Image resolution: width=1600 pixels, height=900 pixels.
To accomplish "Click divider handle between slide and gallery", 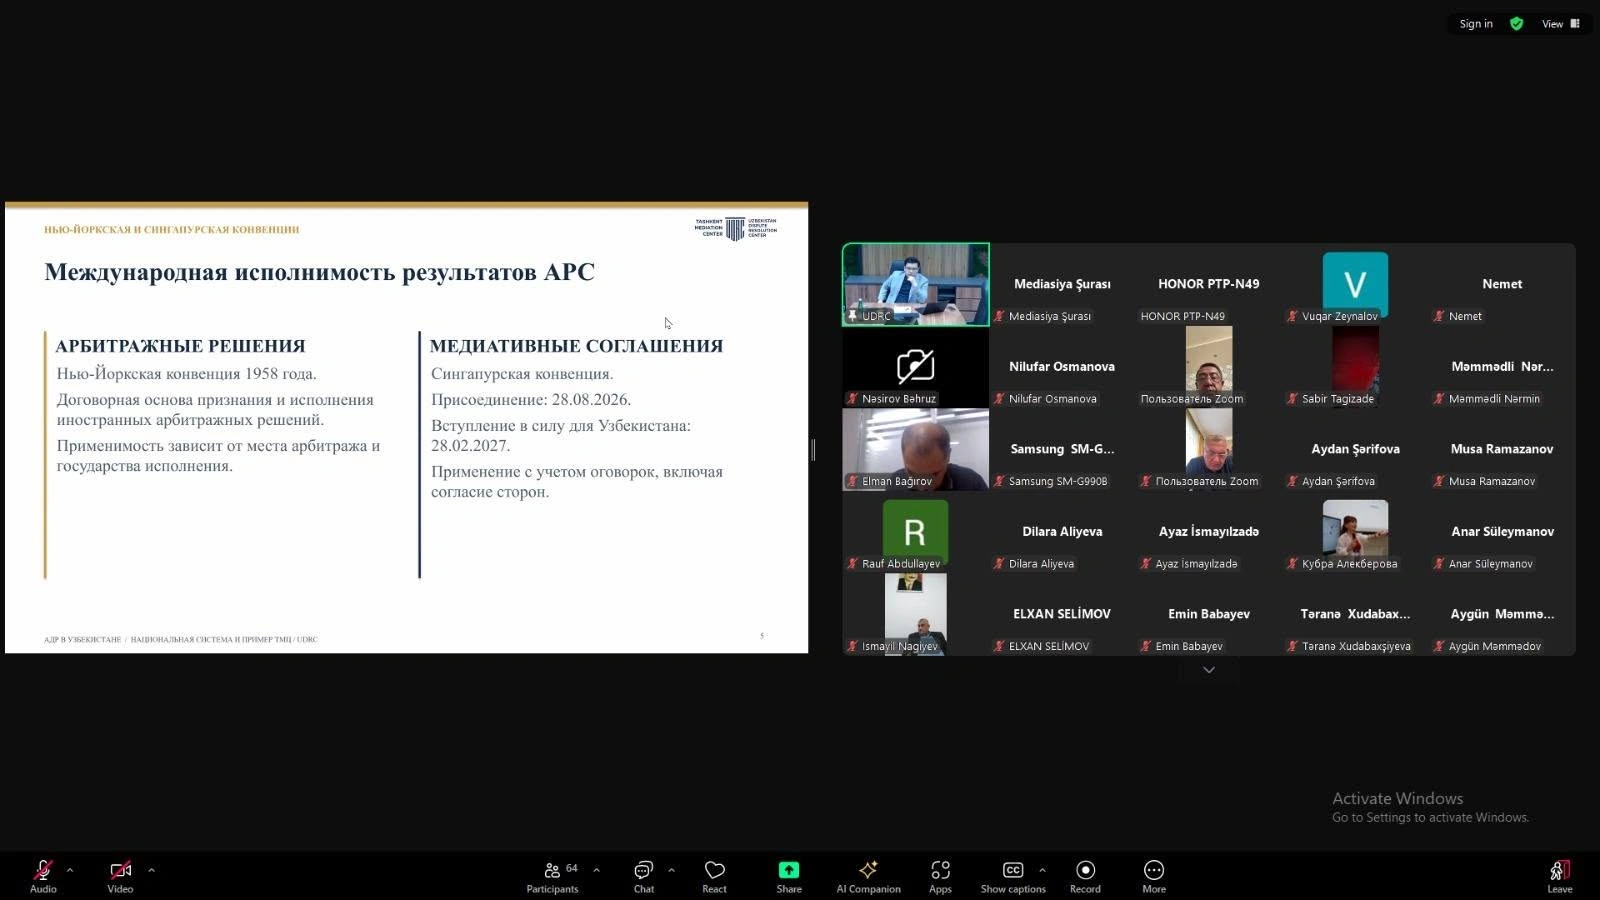I will (x=813, y=450).
